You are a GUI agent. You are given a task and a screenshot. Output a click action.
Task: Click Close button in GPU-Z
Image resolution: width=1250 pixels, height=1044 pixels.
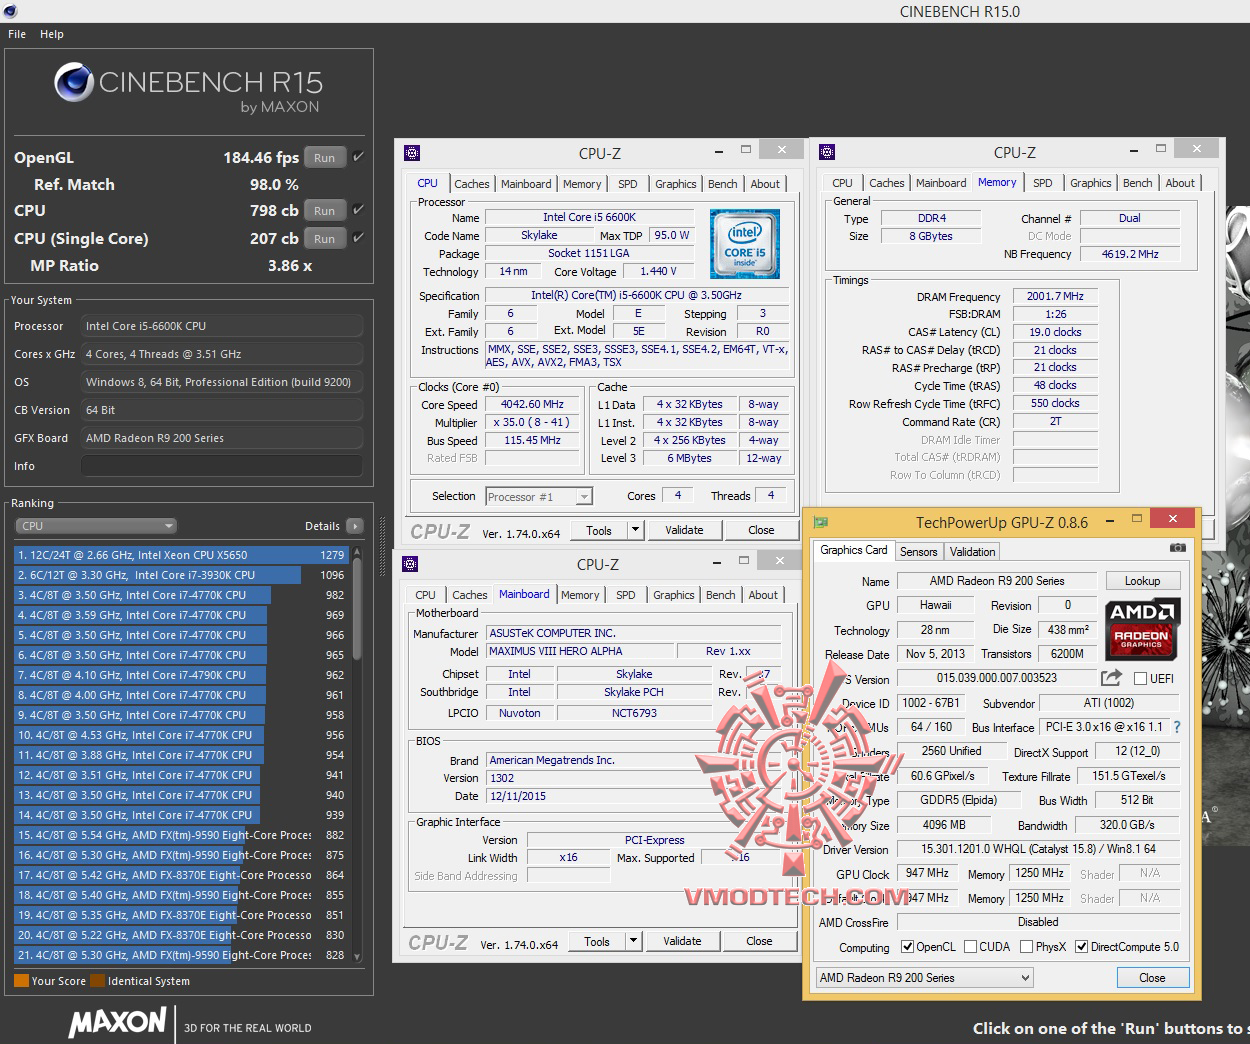(1152, 978)
